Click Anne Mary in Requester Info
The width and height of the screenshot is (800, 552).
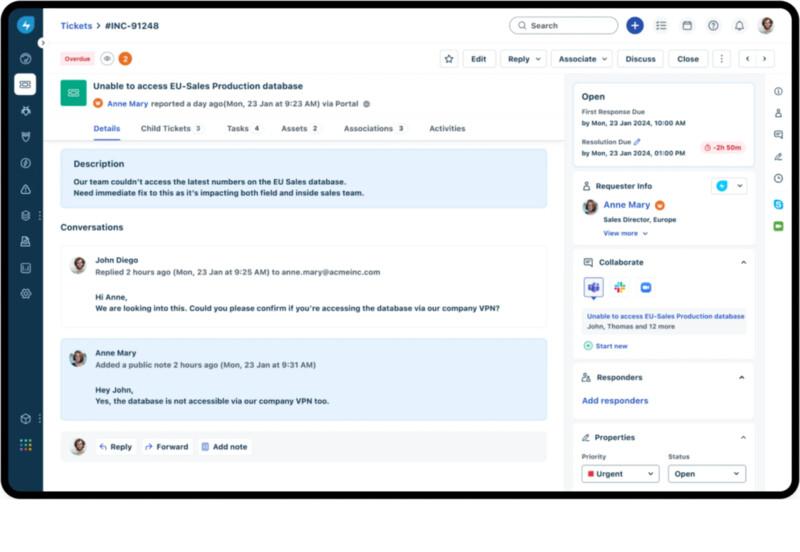pyautogui.click(x=627, y=205)
